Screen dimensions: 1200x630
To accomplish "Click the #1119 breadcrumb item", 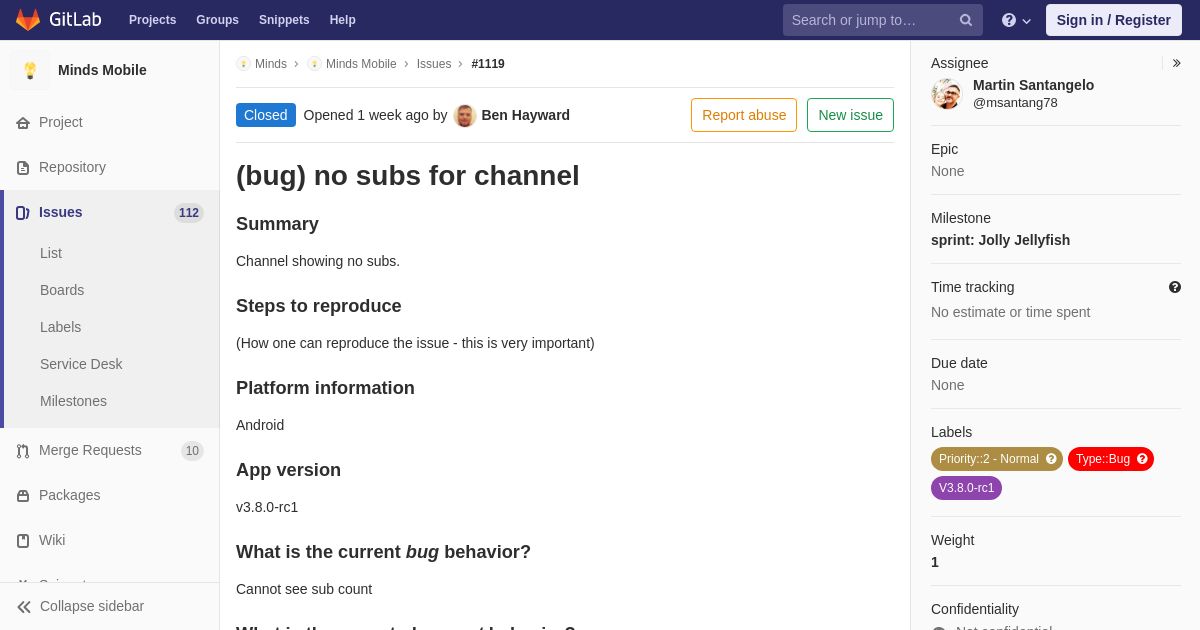I will point(488,64).
